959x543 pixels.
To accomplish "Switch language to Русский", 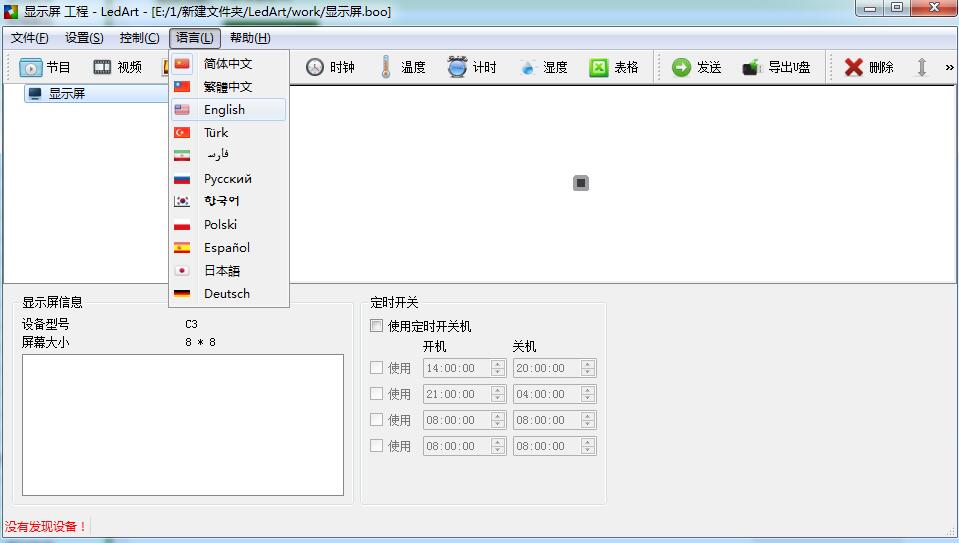I will pos(228,179).
